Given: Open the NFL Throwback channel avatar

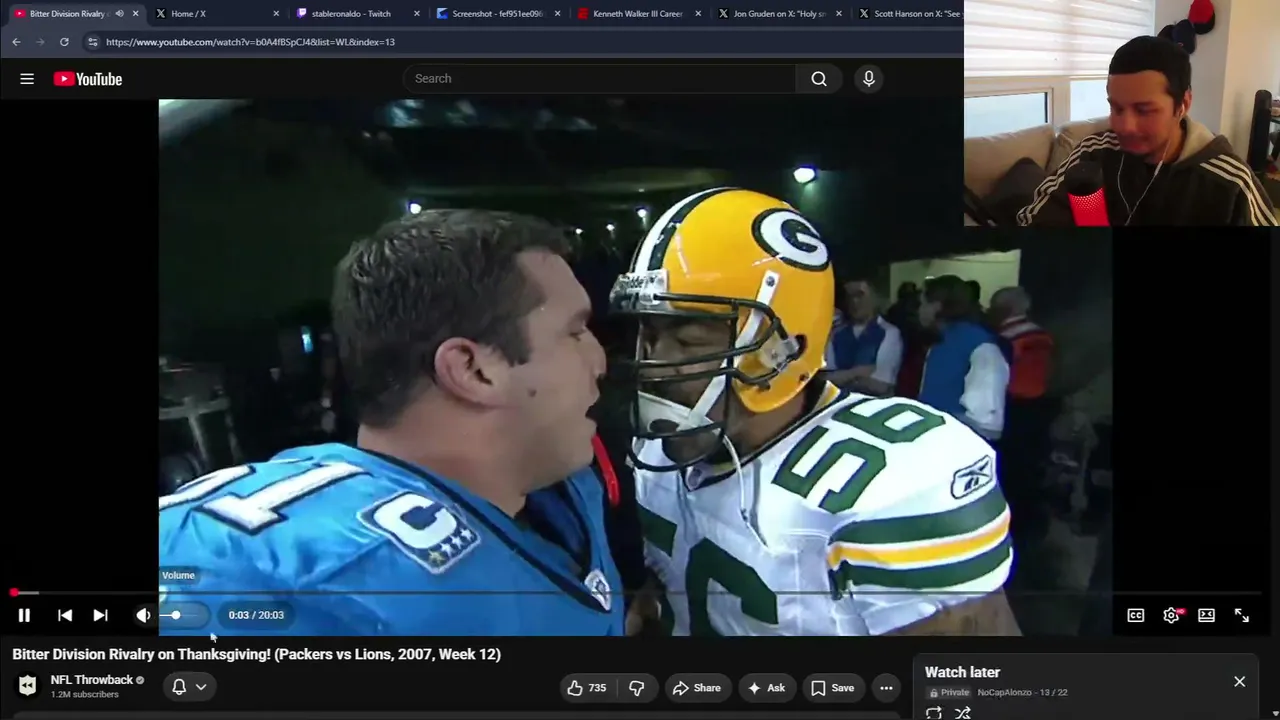Looking at the screenshot, I should point(27,686).
